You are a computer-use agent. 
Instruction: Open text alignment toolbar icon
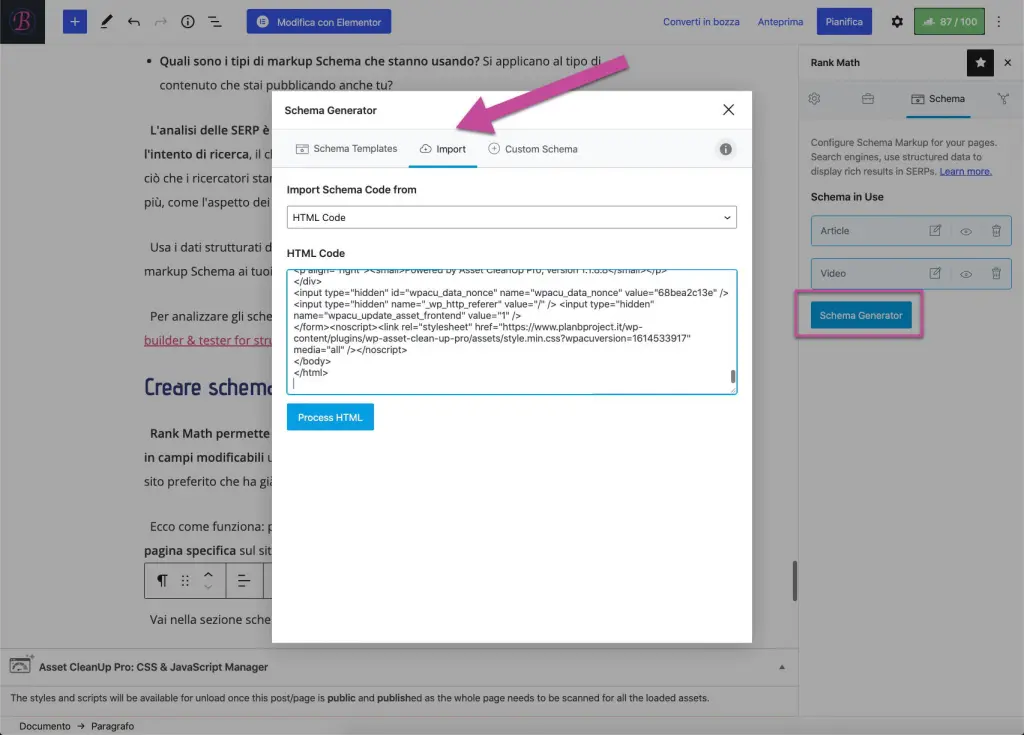pyautogui.click(x=244, y=581)
